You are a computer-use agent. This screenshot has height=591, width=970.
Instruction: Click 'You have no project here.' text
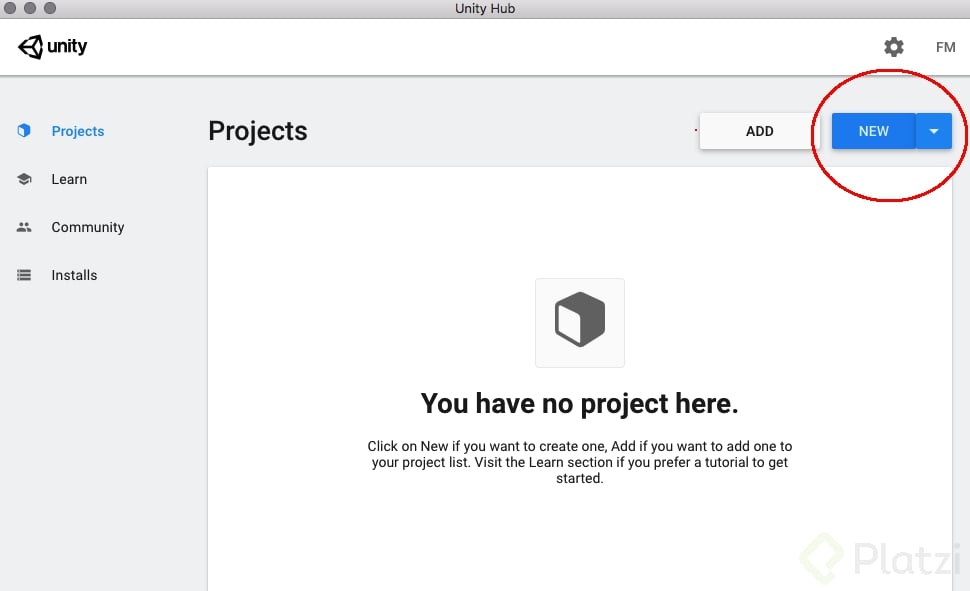click(x=580, y=403)
